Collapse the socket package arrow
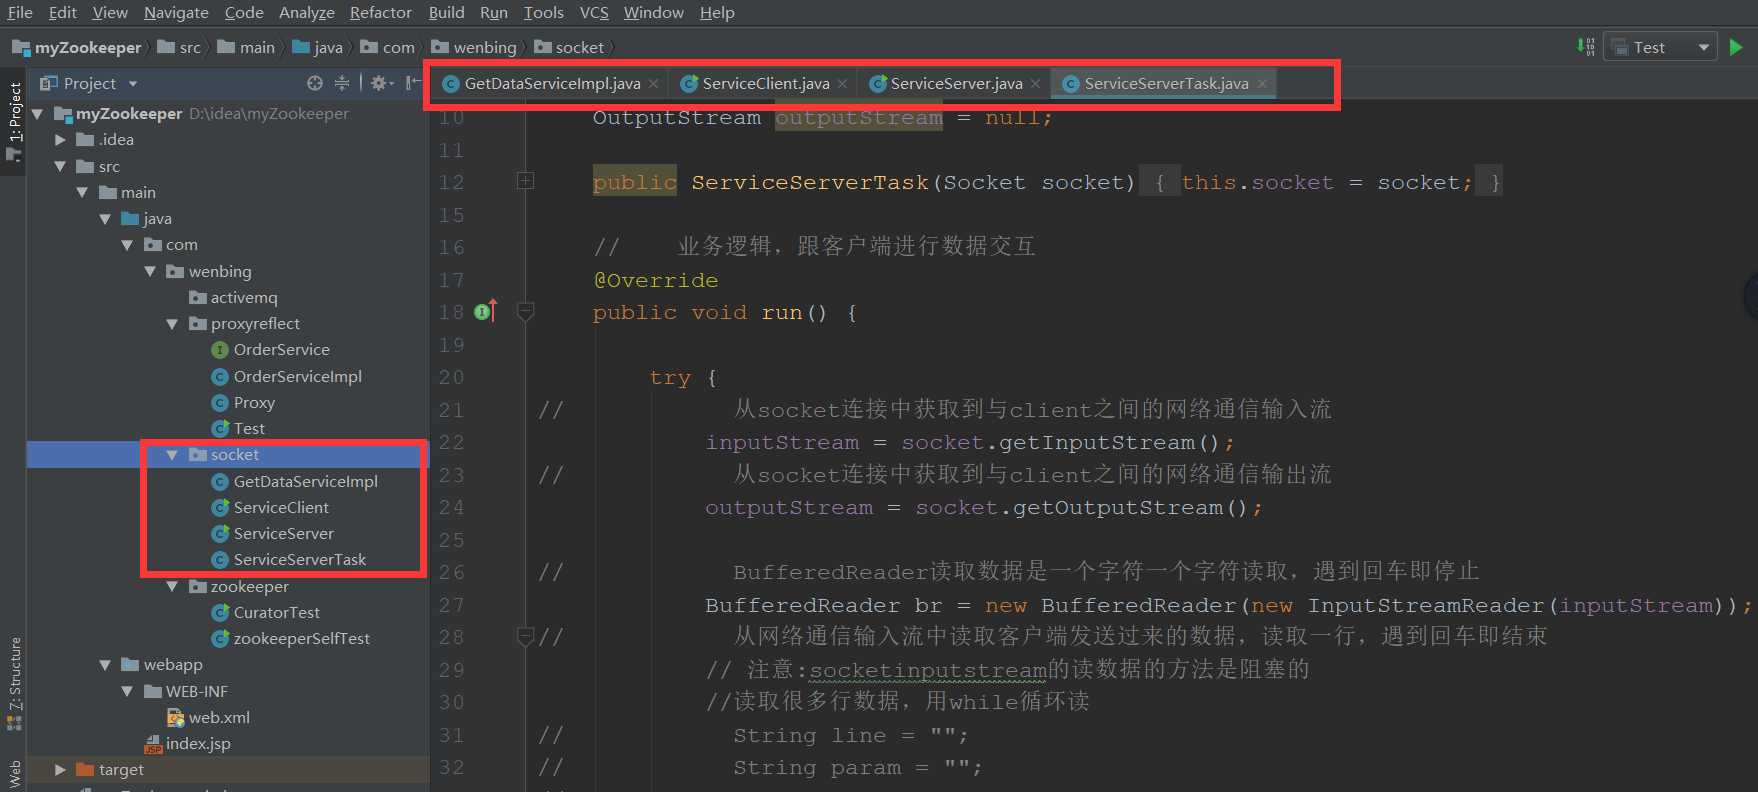Screen dimensions: 1758x792 pos(172,455)
